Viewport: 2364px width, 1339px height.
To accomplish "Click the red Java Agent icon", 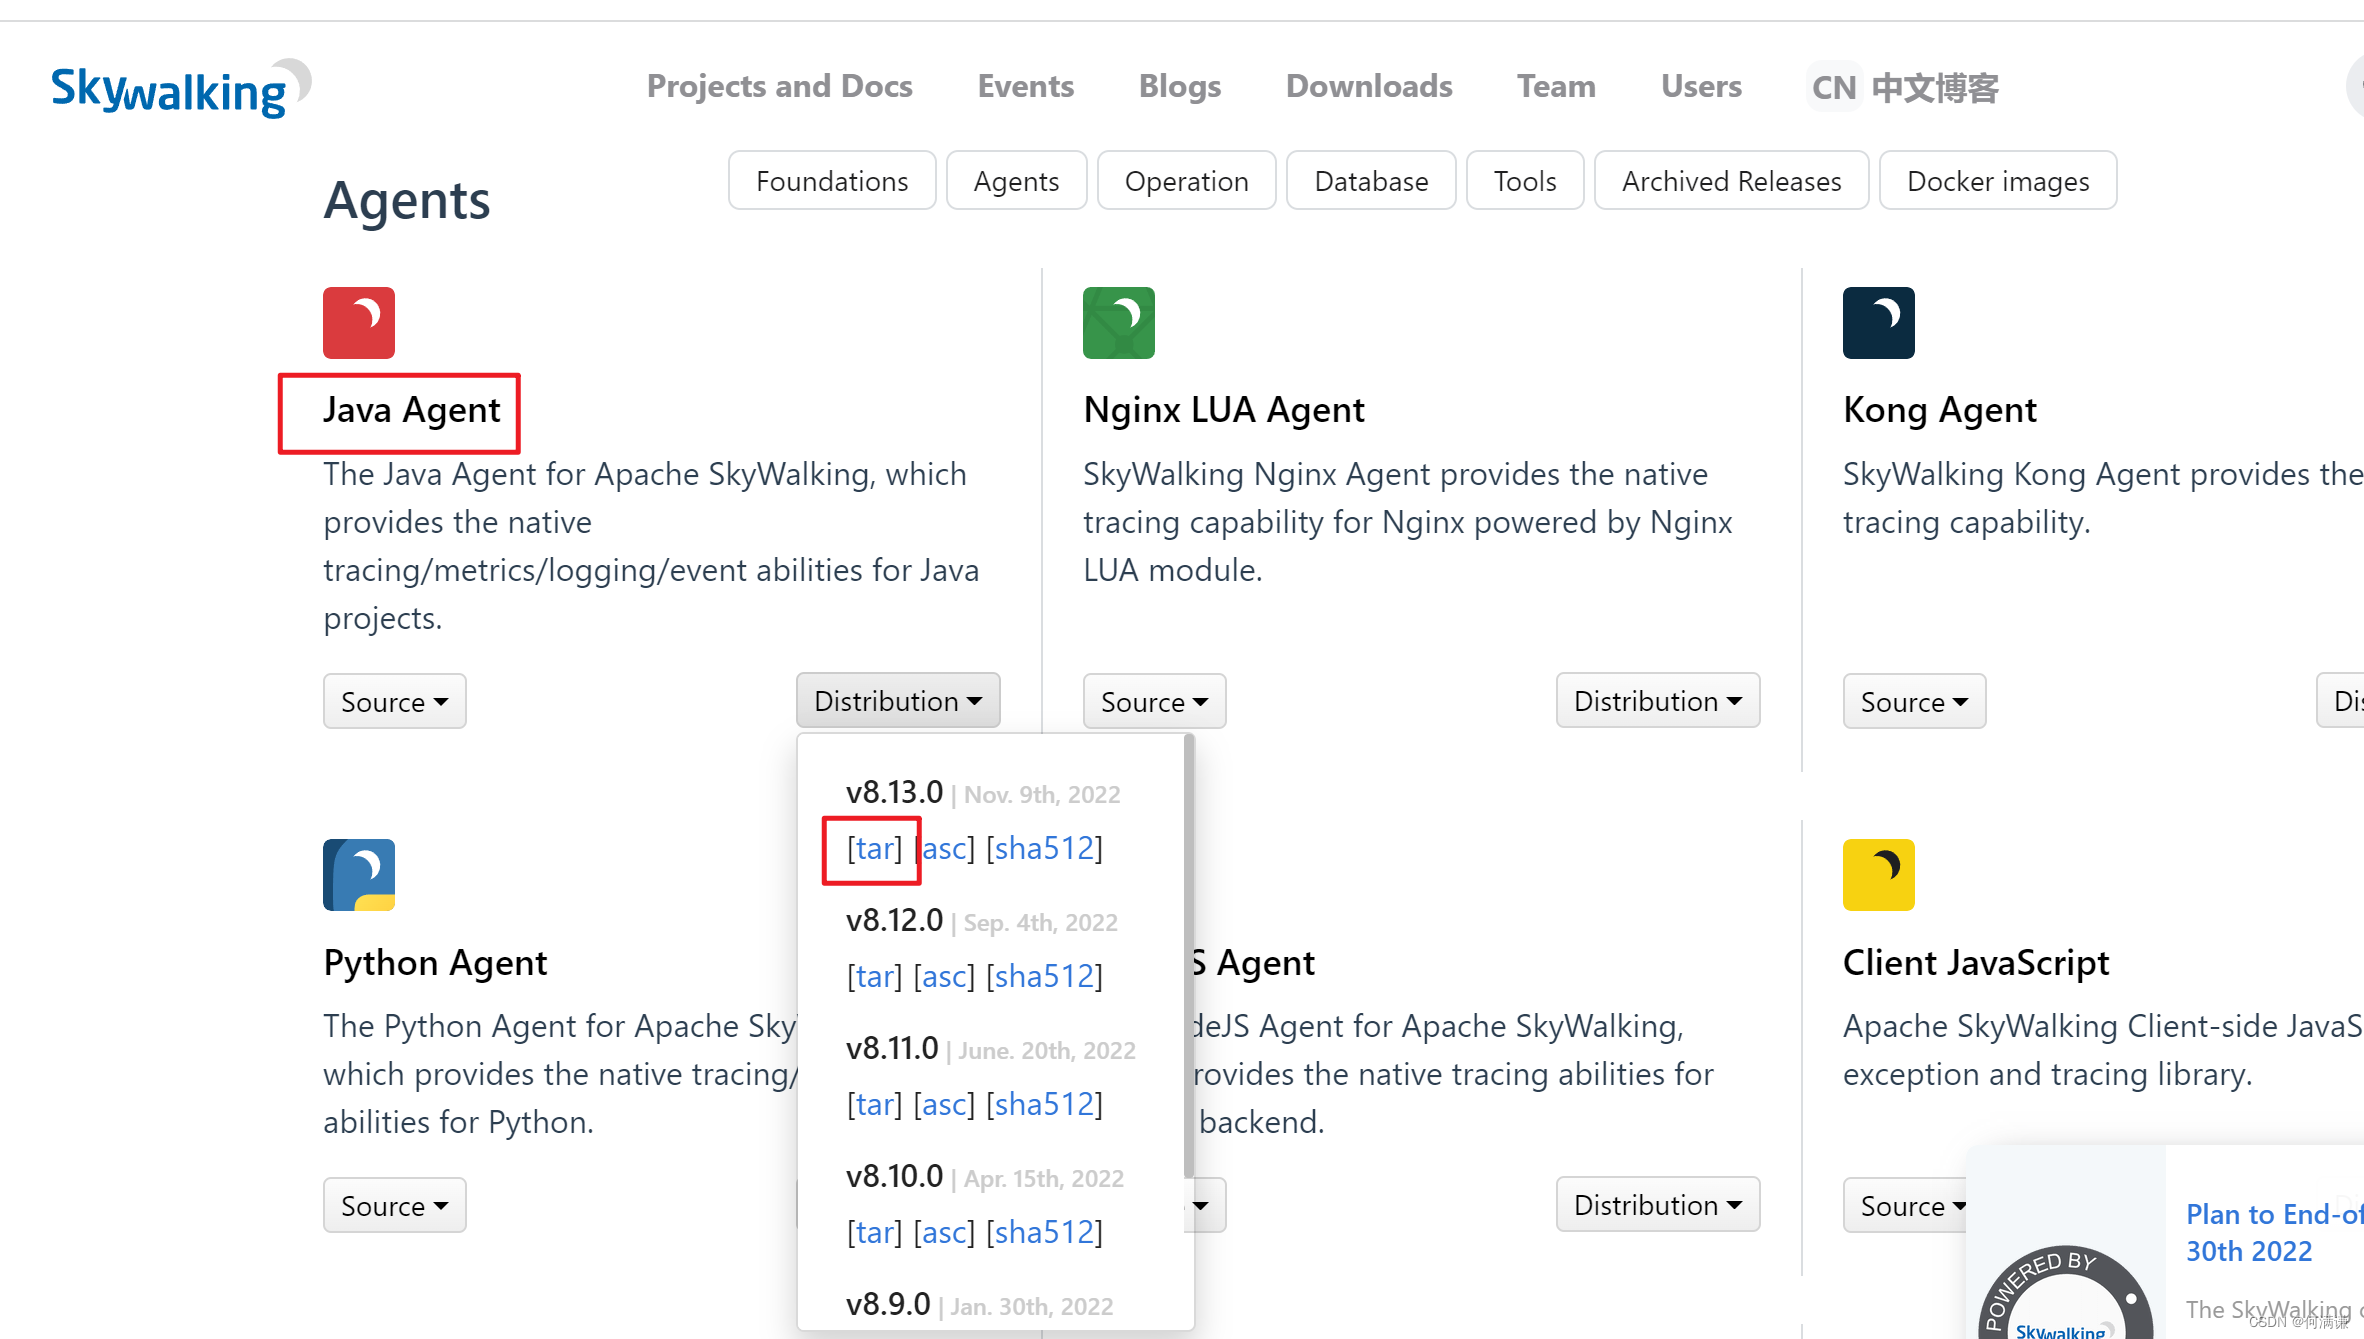I will pos(359,322).
